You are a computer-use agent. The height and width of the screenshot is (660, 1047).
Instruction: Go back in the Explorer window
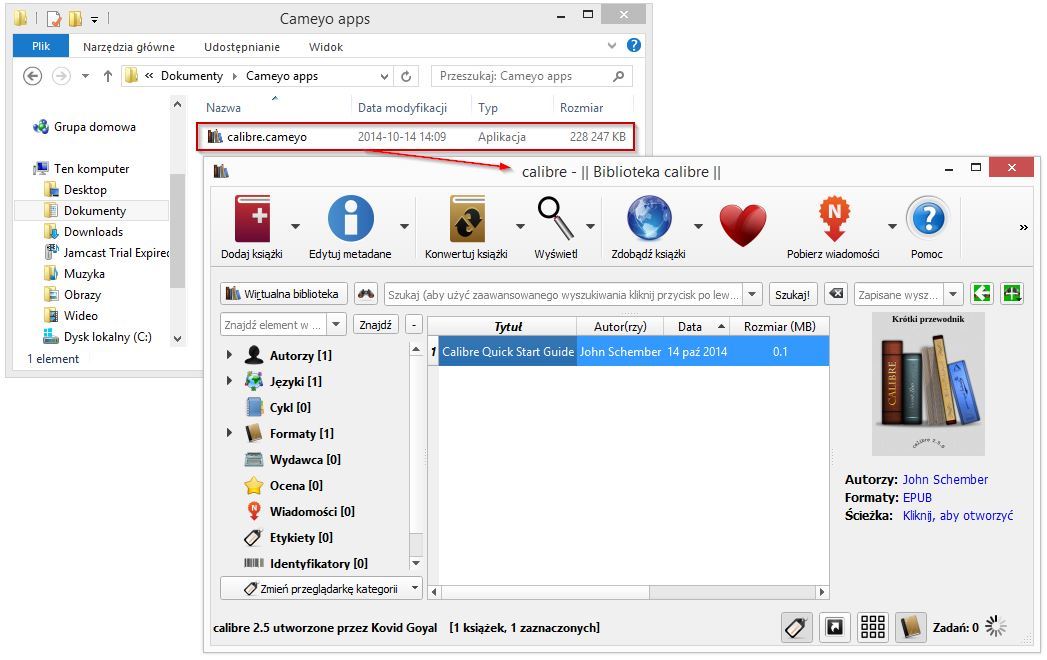(x=33, y=76)
